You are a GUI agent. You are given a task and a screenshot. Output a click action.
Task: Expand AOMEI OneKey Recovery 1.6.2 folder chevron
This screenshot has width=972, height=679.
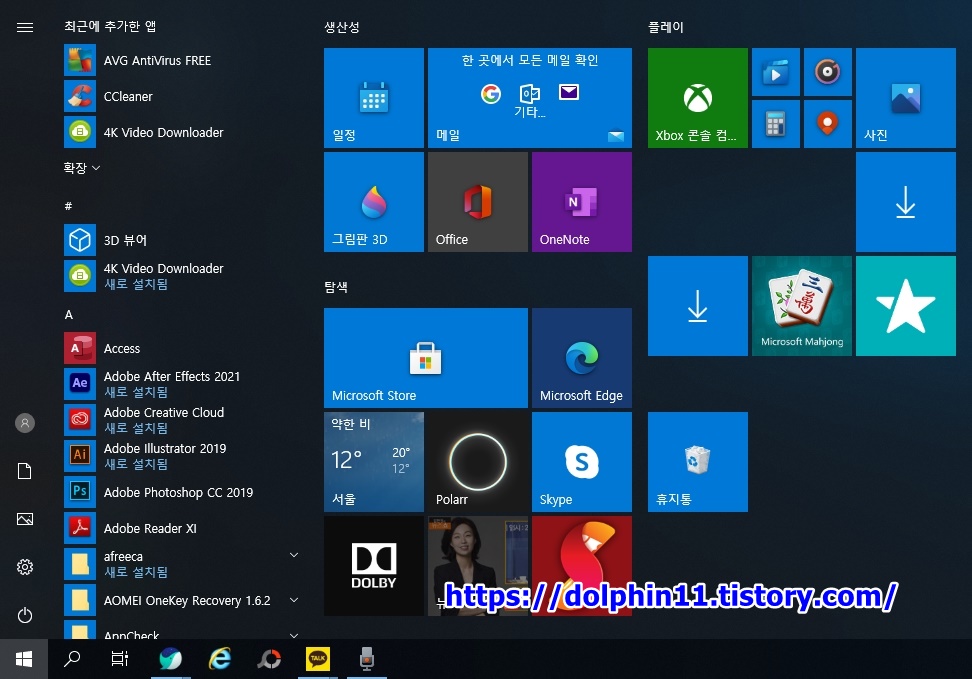pyautogui.click(x=294, y=600)
